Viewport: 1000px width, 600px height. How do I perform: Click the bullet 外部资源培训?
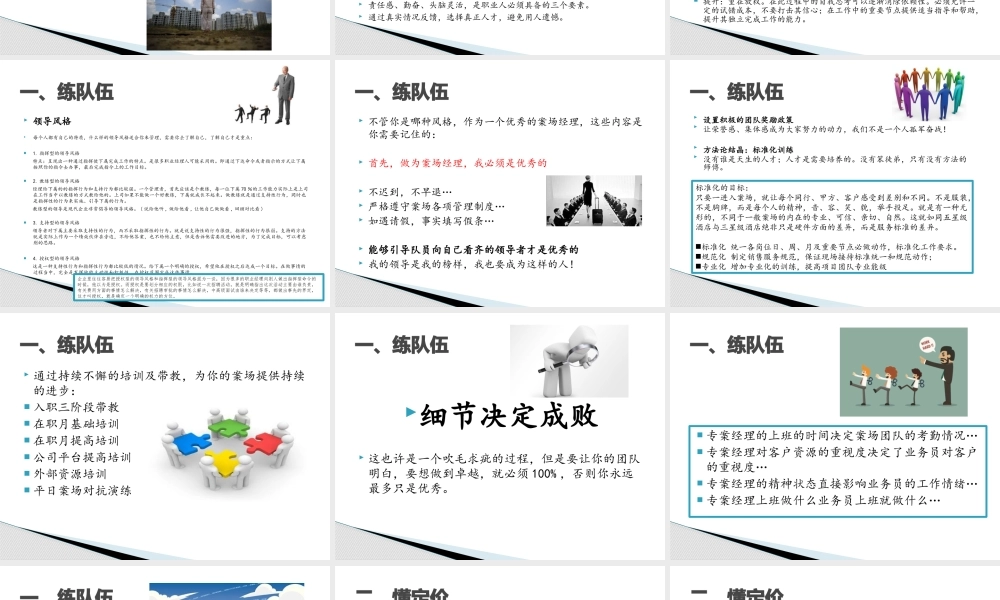point(70,474)
